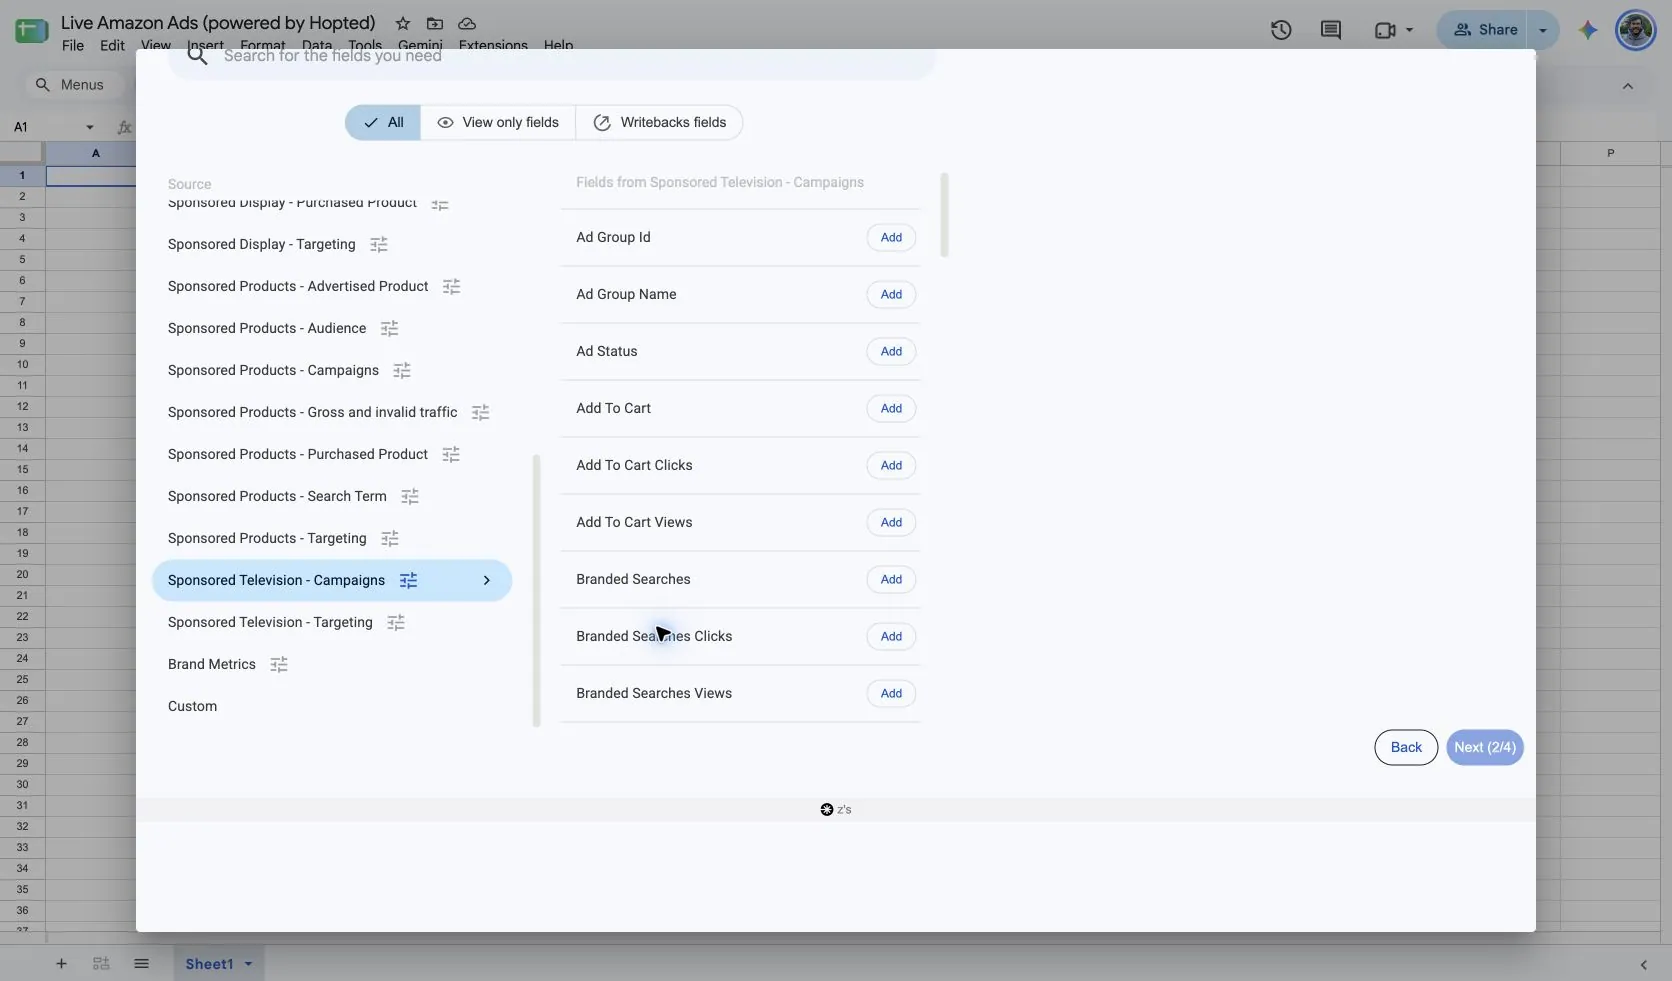Click tune icon beside Brand Metrics

click(279, 664)
